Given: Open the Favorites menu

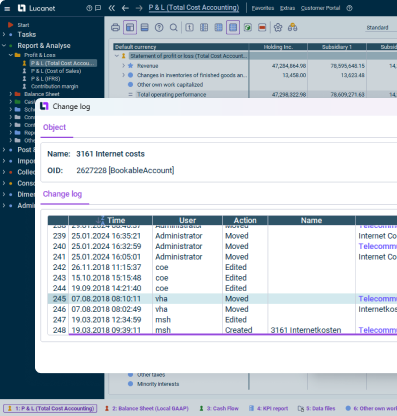Looking at the screenshot, I should pyautogui.click(x=263, y=8).
